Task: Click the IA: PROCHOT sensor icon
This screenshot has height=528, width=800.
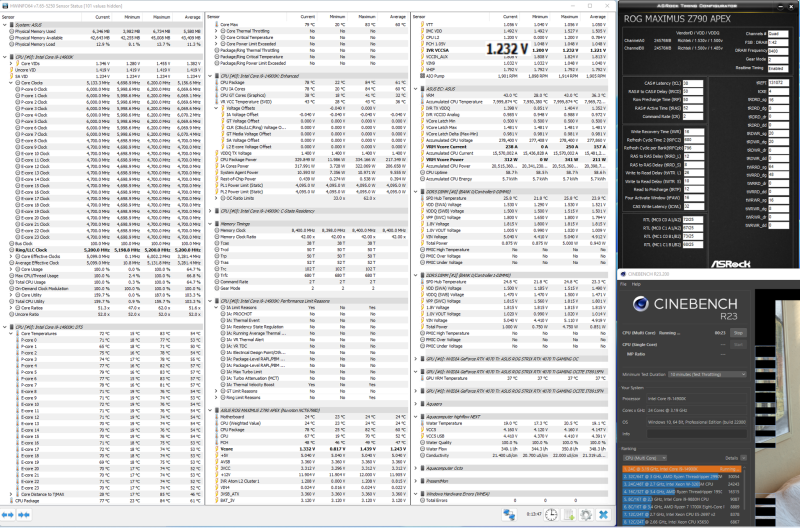Action: point(223,314)
